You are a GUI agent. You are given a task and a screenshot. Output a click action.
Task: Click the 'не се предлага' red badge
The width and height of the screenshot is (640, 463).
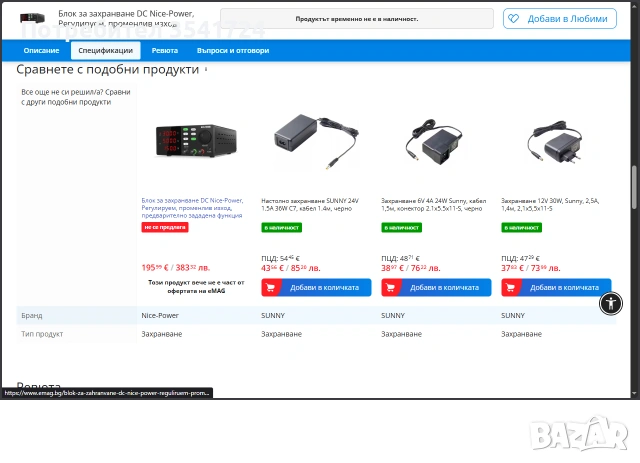pos(165,227)
